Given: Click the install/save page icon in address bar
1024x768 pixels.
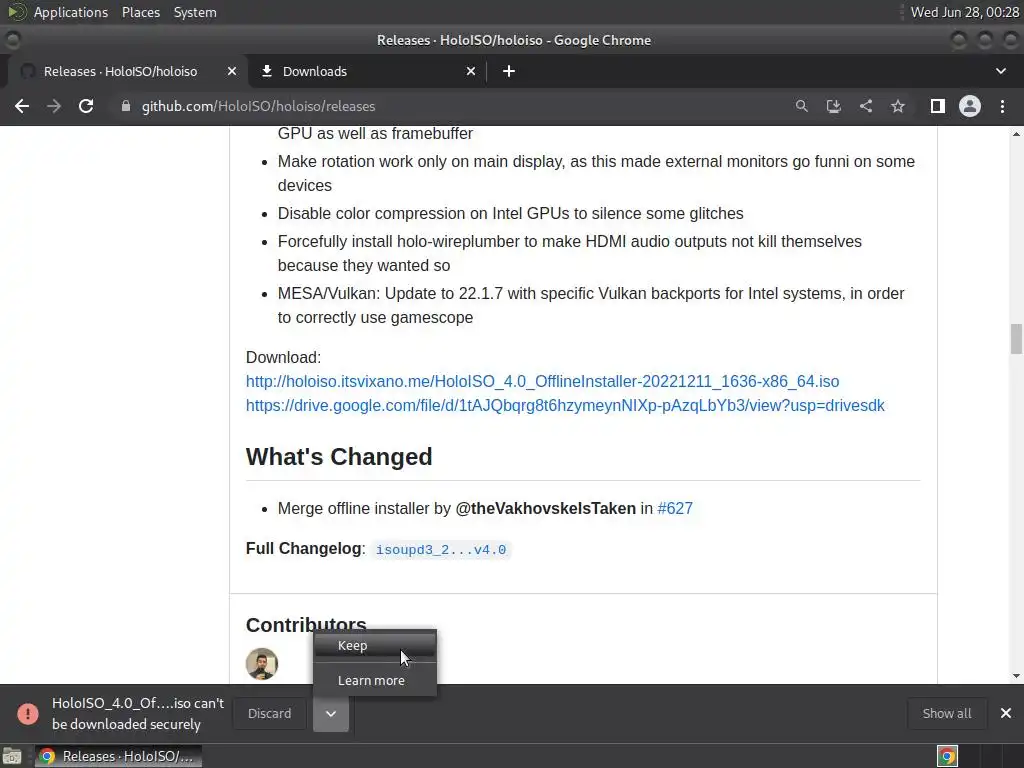Looking at the screenshot, I should [x=833, y=106].
